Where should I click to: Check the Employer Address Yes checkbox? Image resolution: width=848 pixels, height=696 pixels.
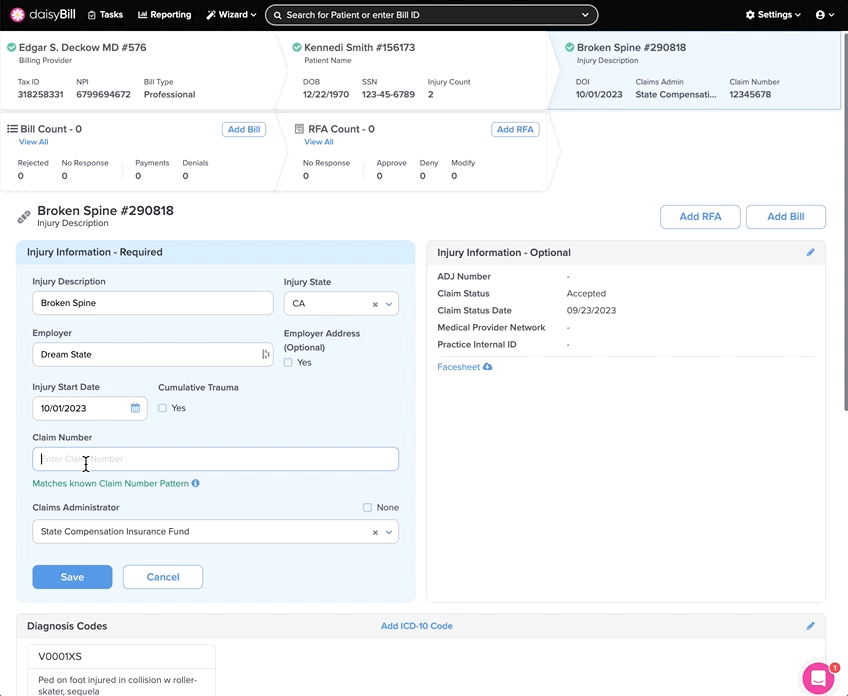288,363
